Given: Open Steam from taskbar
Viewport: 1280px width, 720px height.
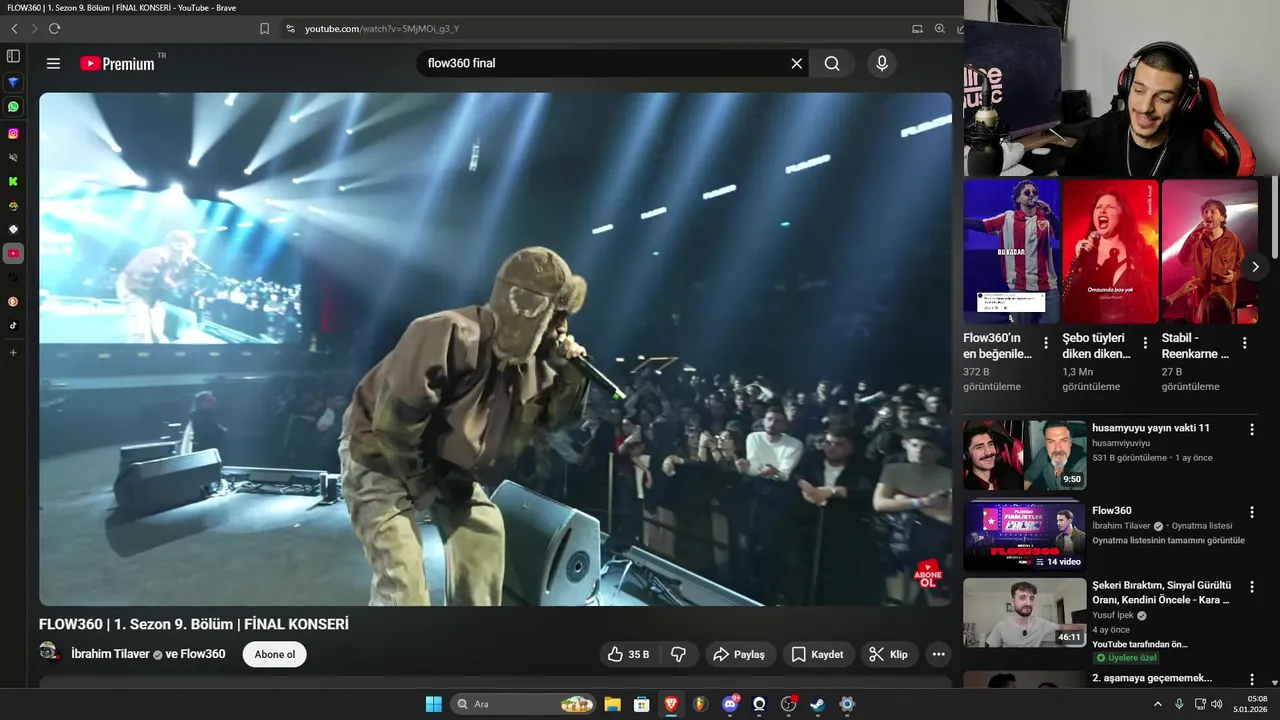Looking at the screenshot, I should (x=817, y=704).
